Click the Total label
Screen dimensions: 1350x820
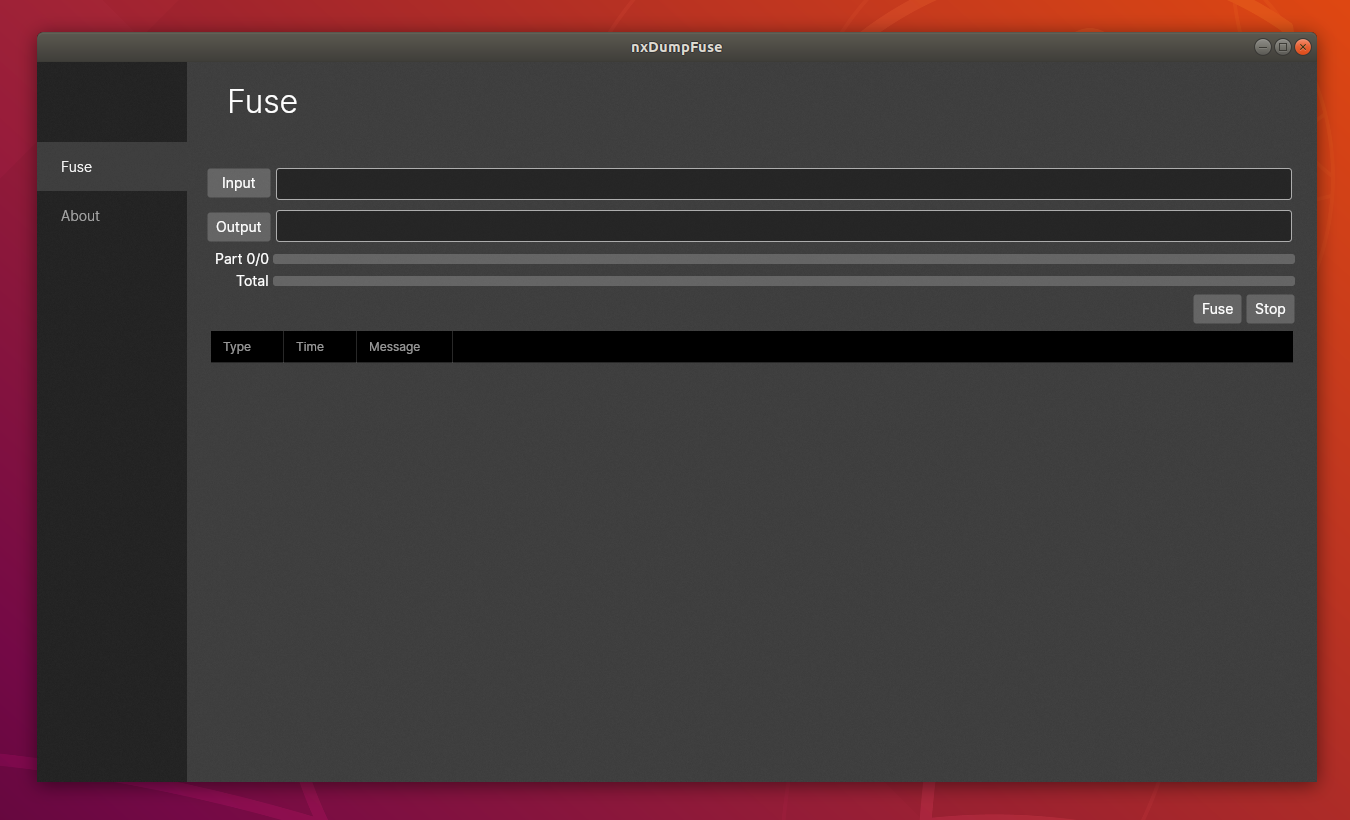(x=252, y=281)
